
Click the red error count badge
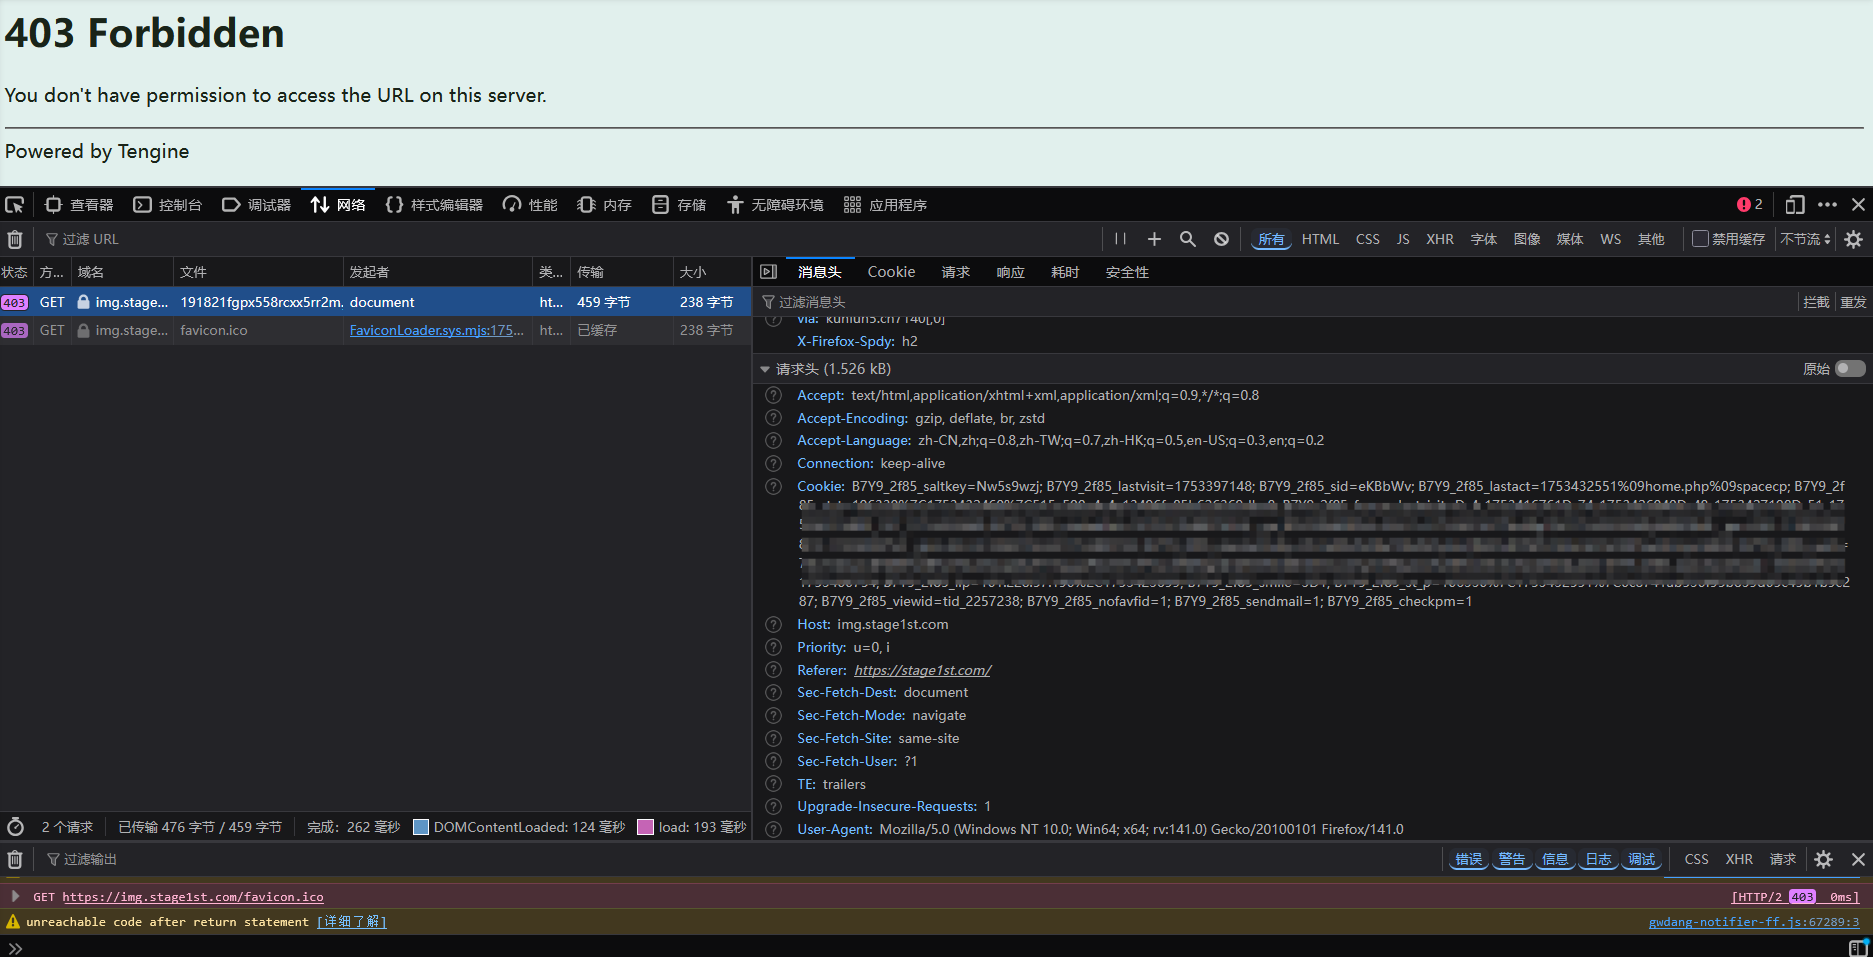tap(1750, 205)
